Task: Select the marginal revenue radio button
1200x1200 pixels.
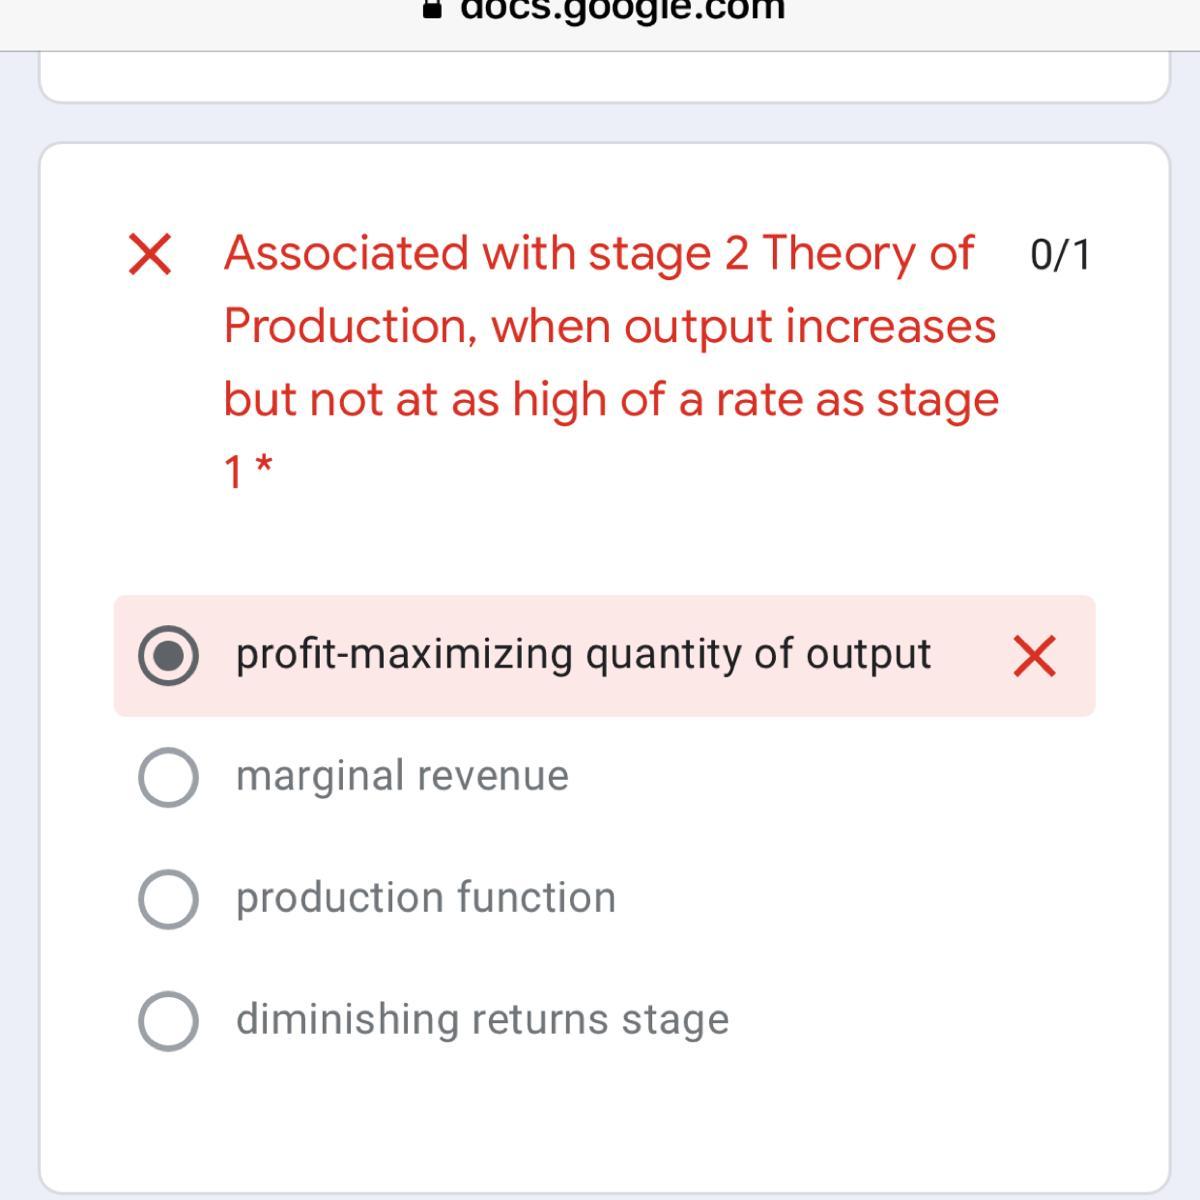Action: (x=168, y=777)
